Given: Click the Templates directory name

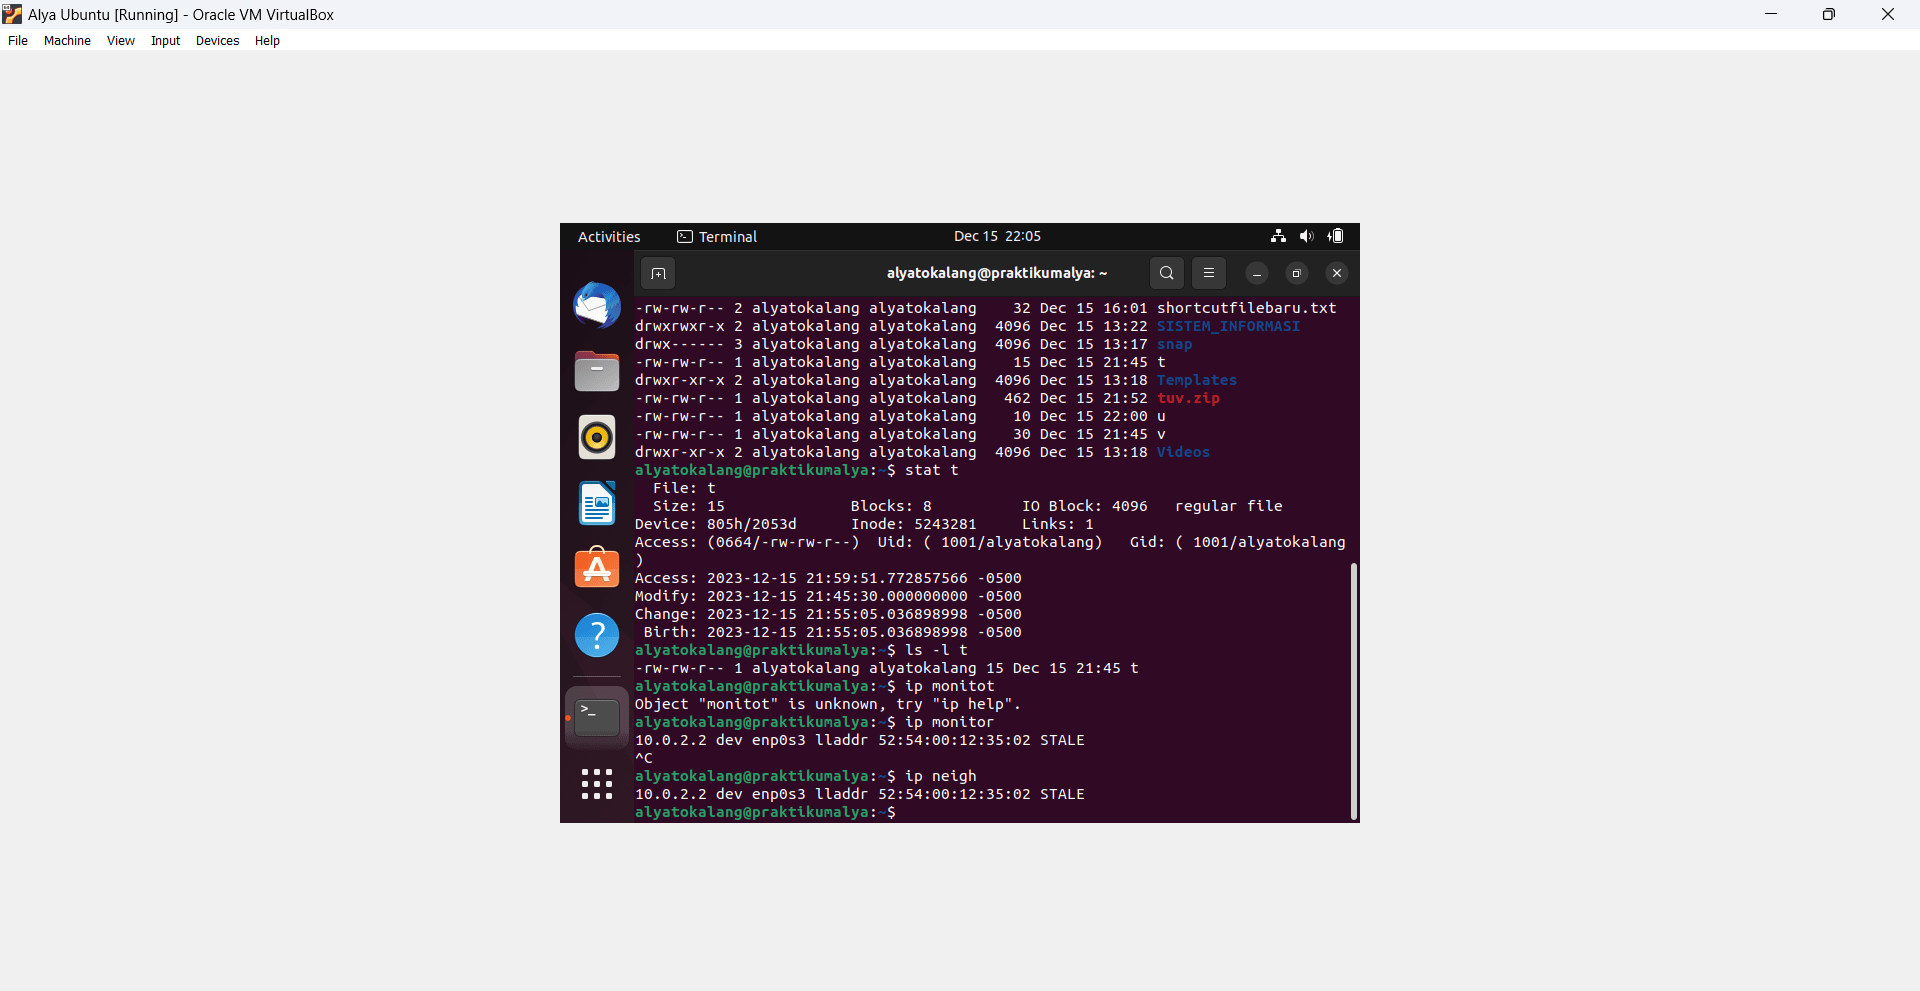Looking at the screenshot, I should coord(1197,380).
